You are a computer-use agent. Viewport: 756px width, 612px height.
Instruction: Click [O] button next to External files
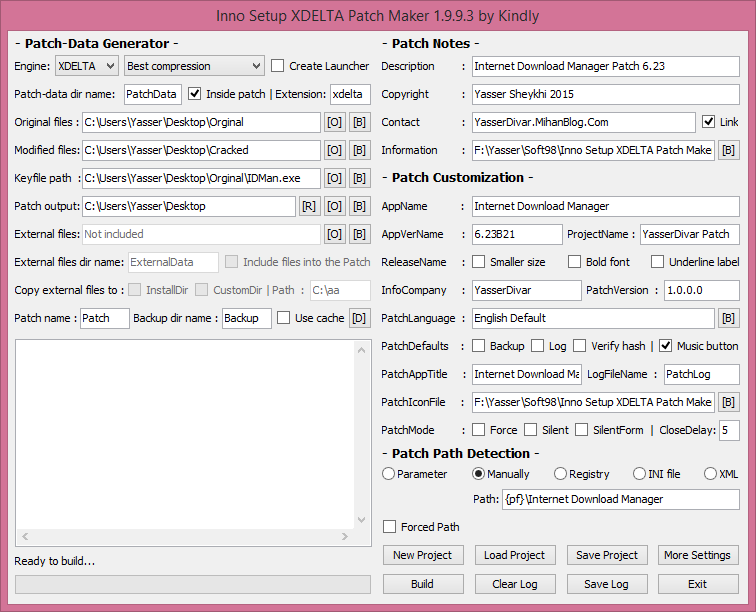click(335, 234)
